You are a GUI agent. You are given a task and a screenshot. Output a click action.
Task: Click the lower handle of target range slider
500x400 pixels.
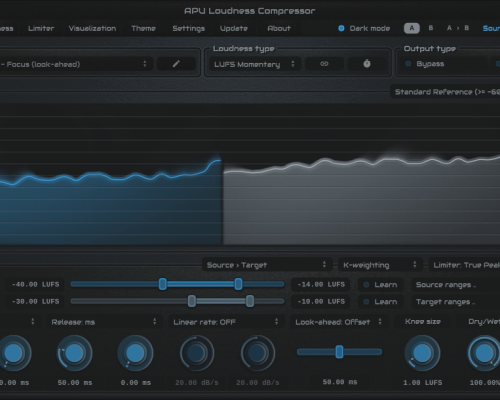[x=192, y=301]
